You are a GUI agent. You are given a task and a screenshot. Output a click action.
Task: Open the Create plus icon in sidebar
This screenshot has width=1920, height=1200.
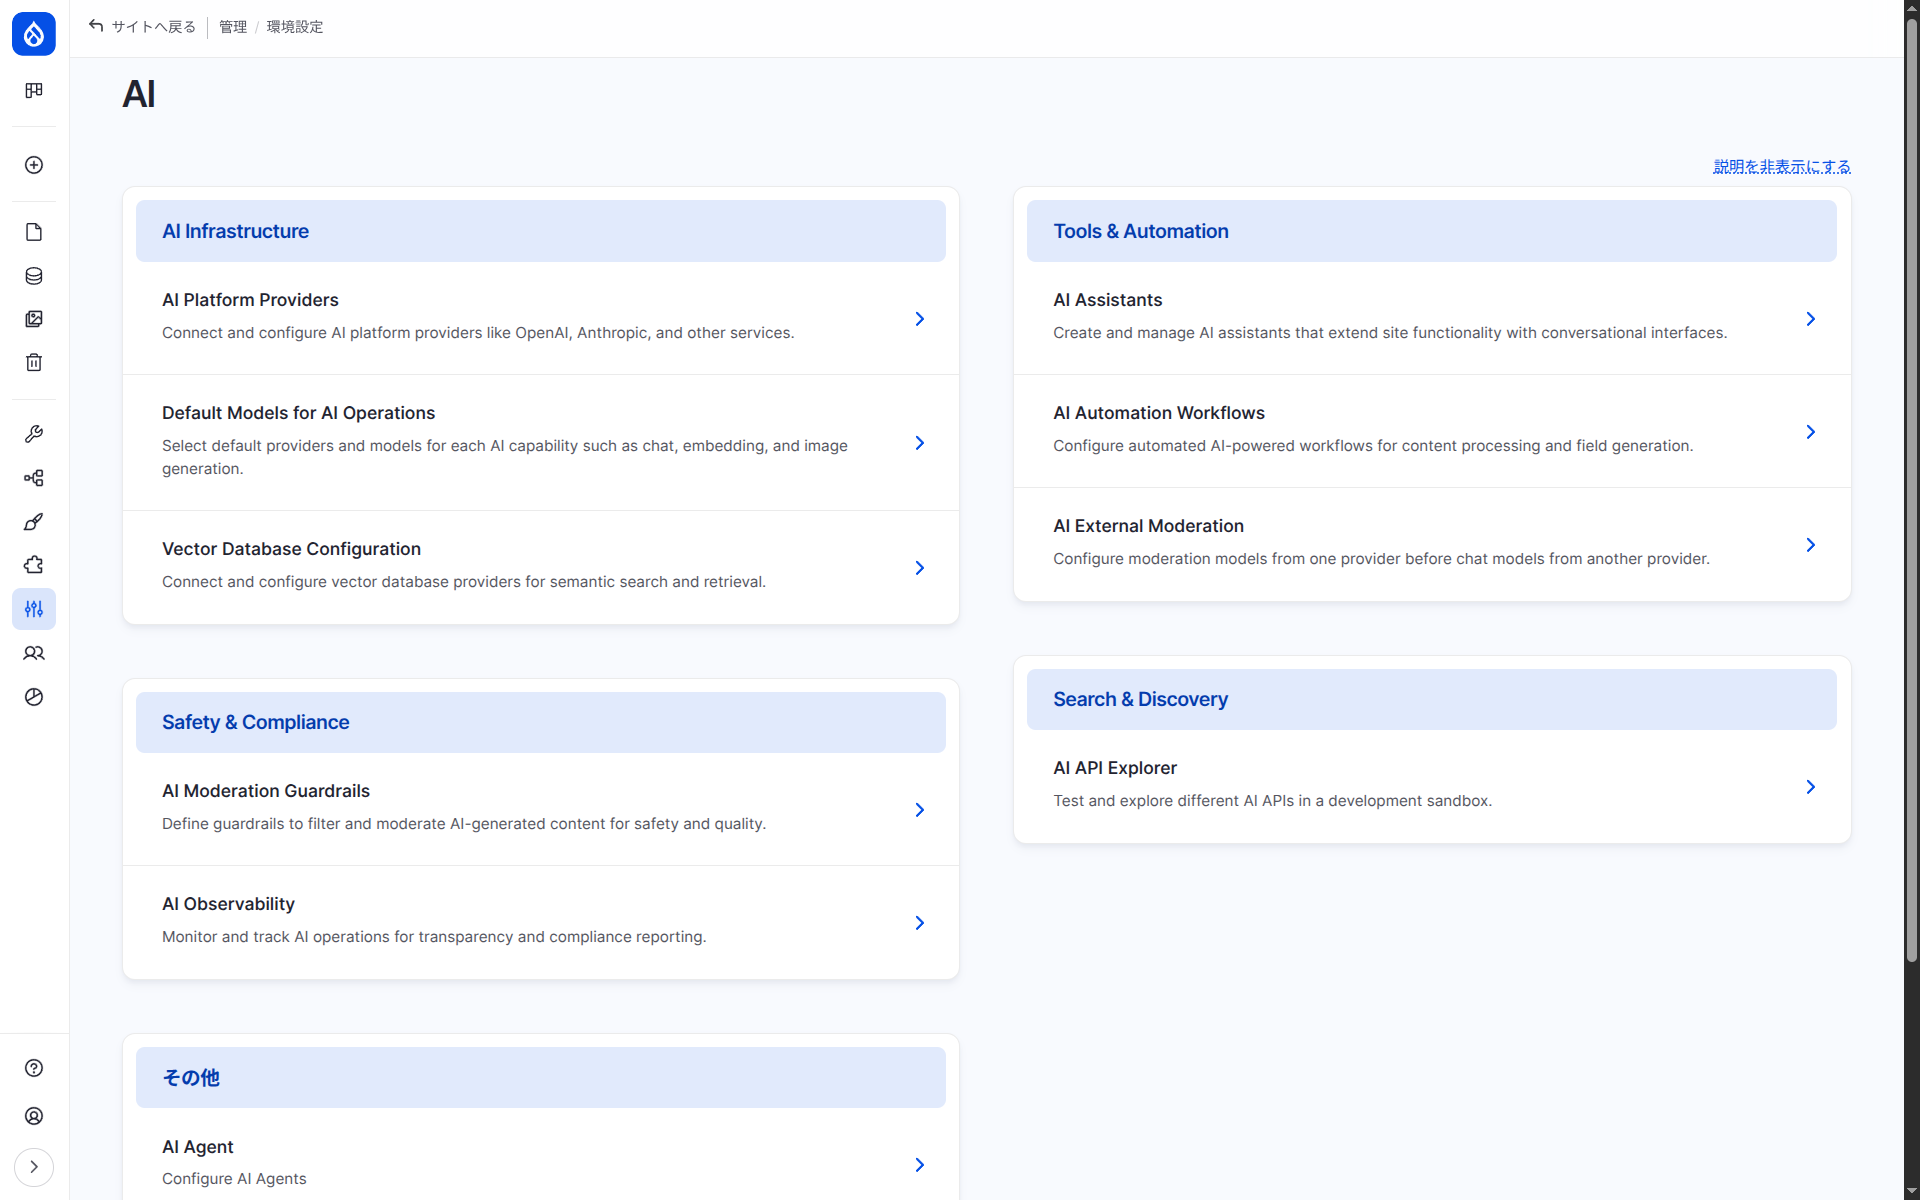coord(34,165)
